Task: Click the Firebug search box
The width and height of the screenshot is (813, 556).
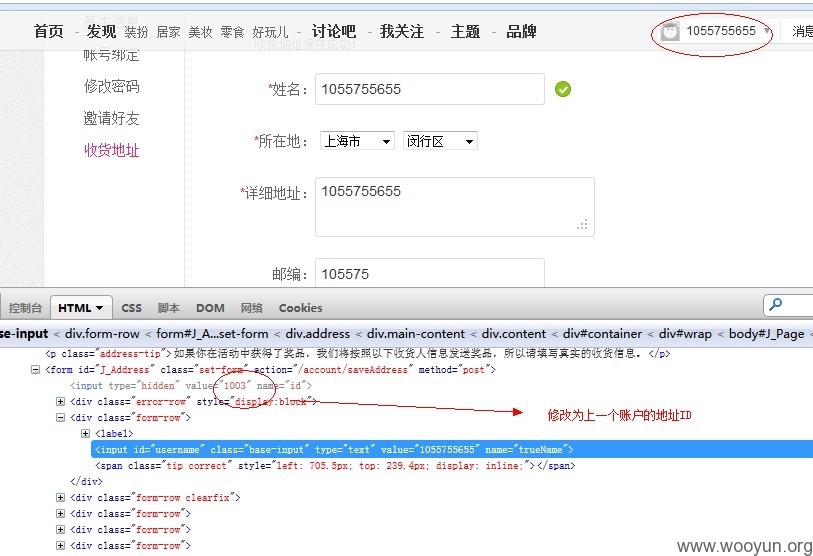Action: pyautogui.click(x=788, y=305)
